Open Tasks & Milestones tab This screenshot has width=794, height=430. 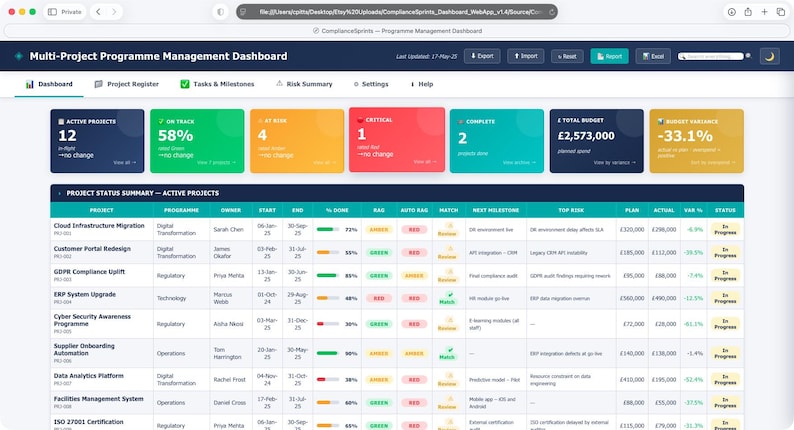click(x=217, y=84)
